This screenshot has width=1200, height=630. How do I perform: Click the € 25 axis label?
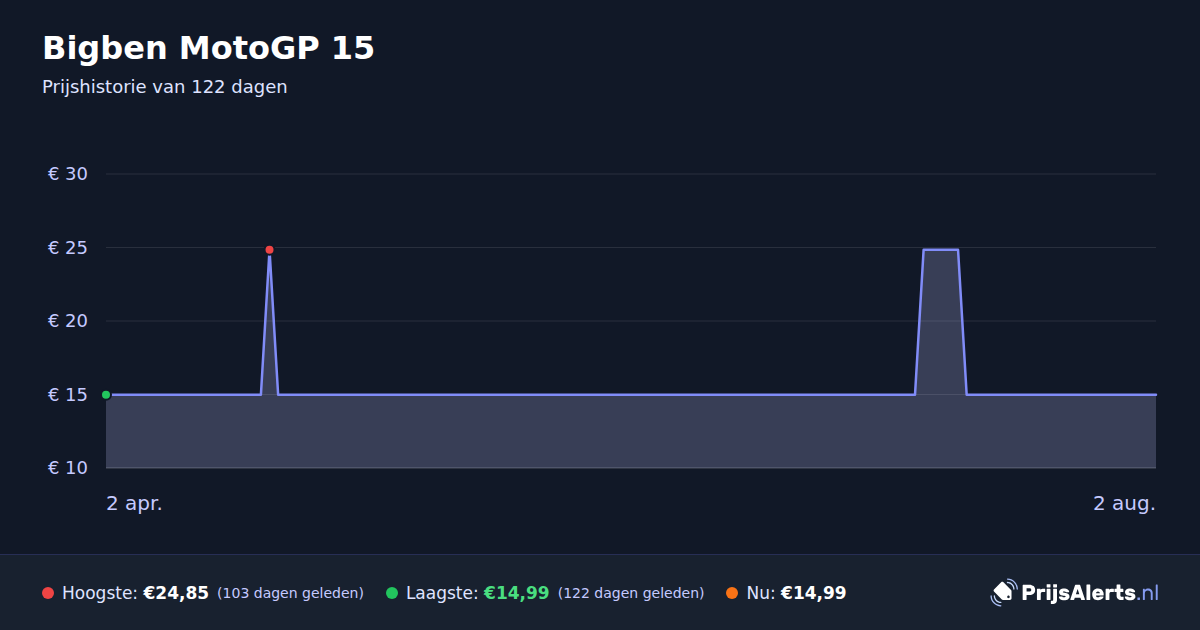point(68,248)
